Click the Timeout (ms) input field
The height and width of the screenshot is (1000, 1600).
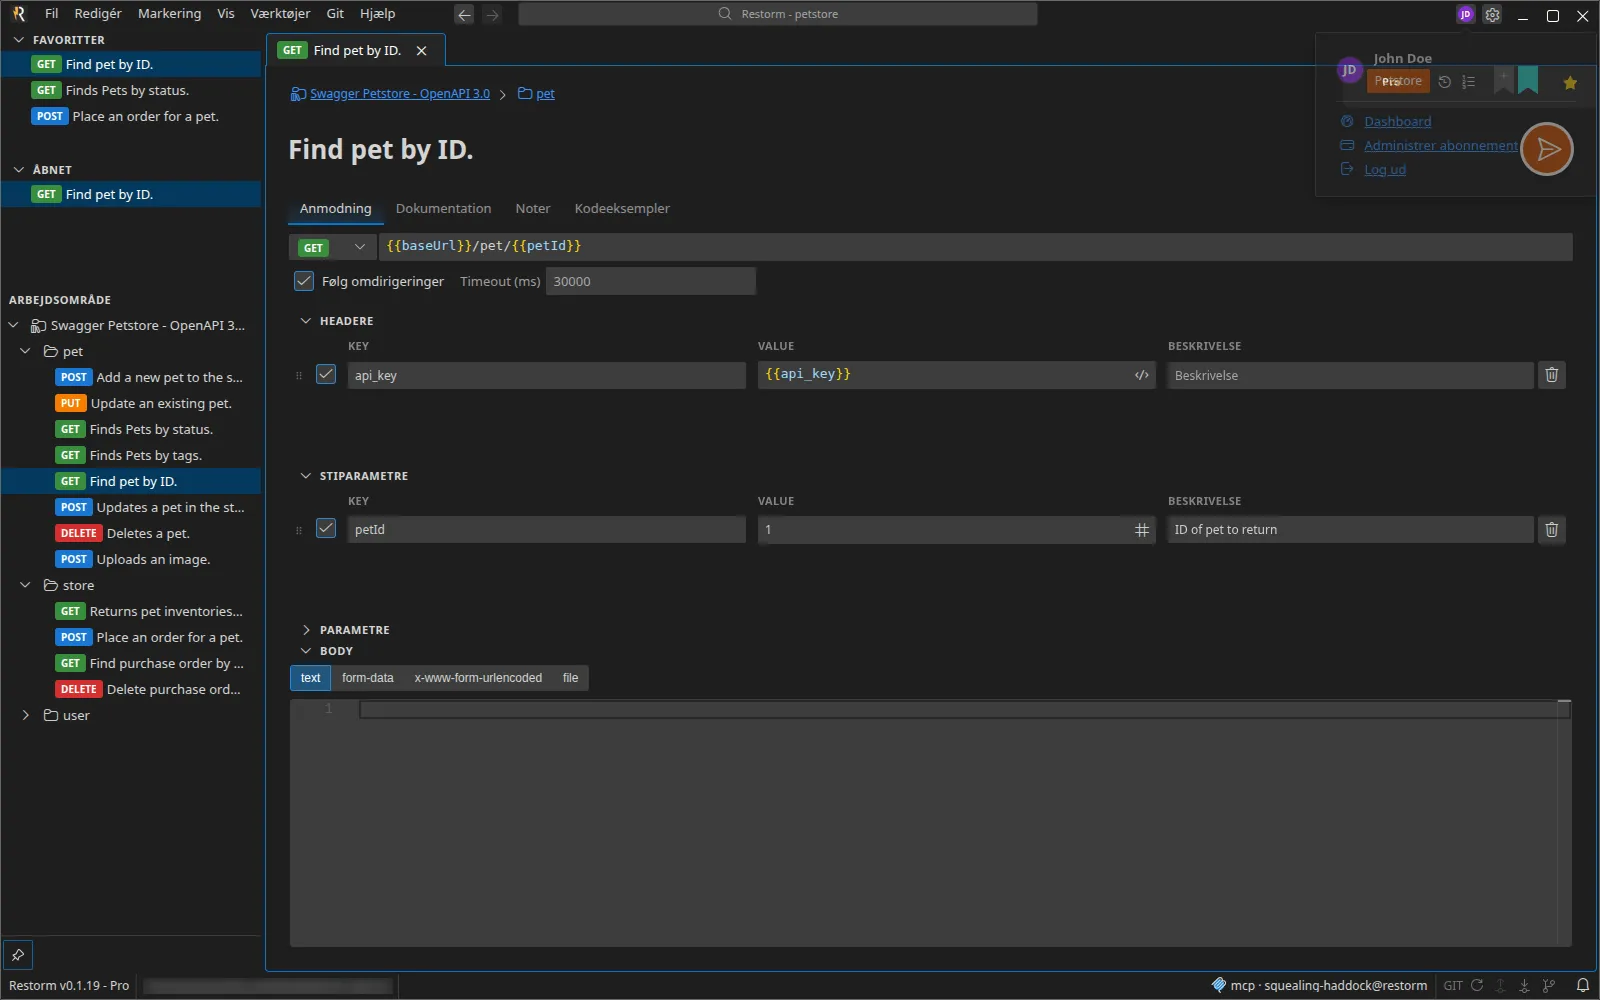point(650,282)
